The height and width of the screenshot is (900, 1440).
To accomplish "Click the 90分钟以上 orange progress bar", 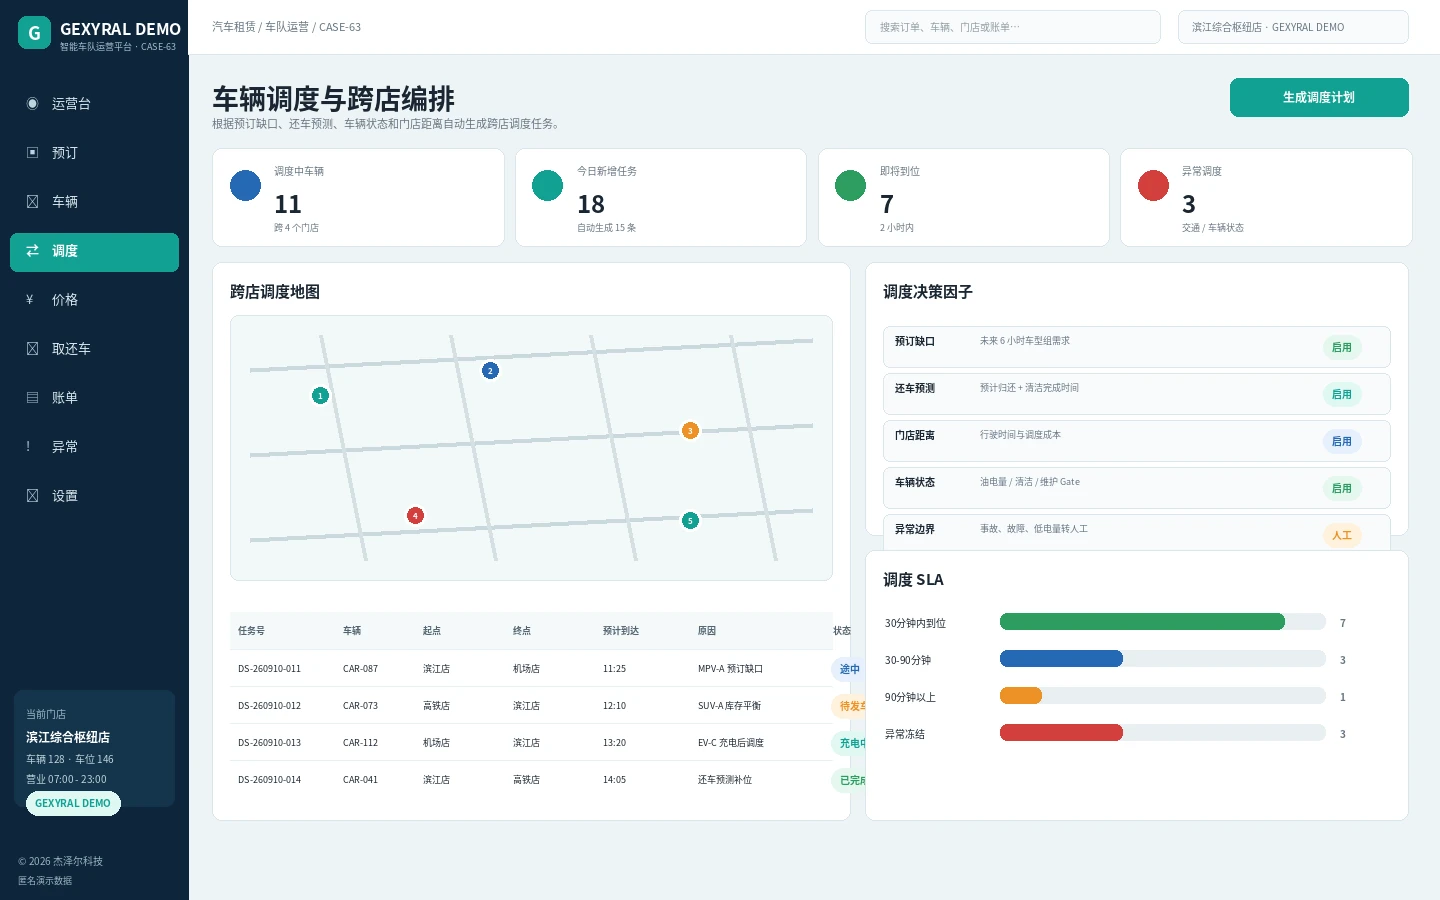I will (1021, 696).
